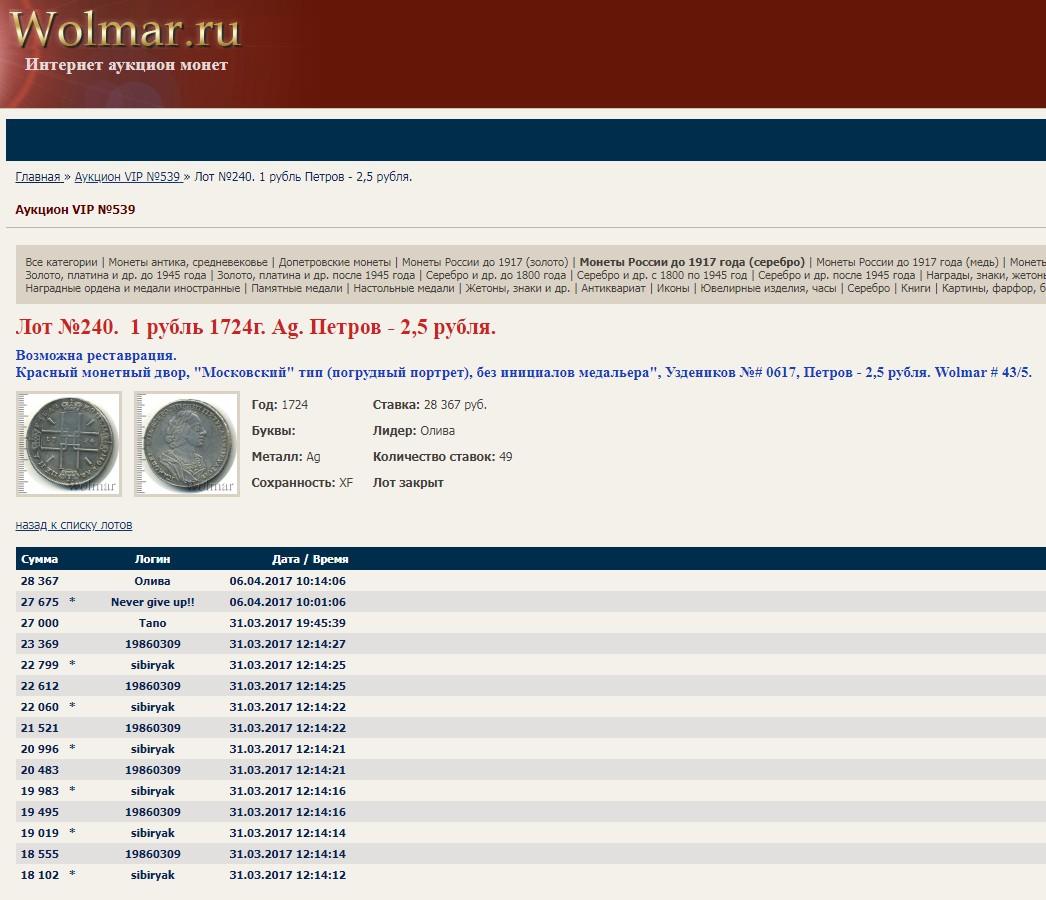Click the 22 060 bid amount
1046x900 pixels.
tap(39, 707)
